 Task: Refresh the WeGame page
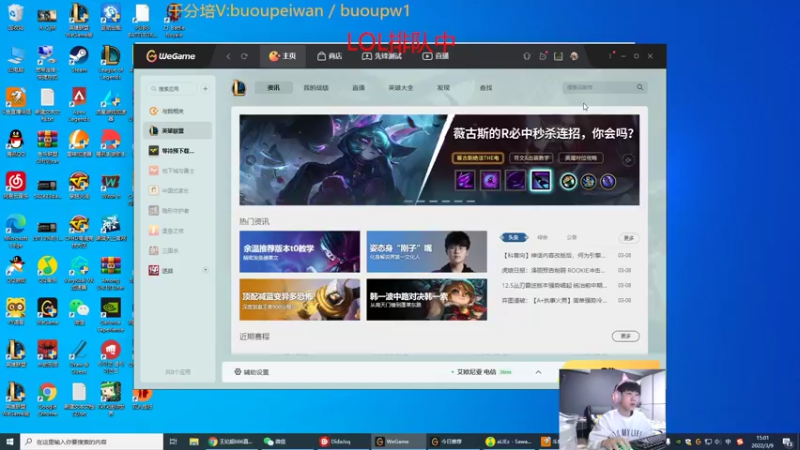[244, 56]
